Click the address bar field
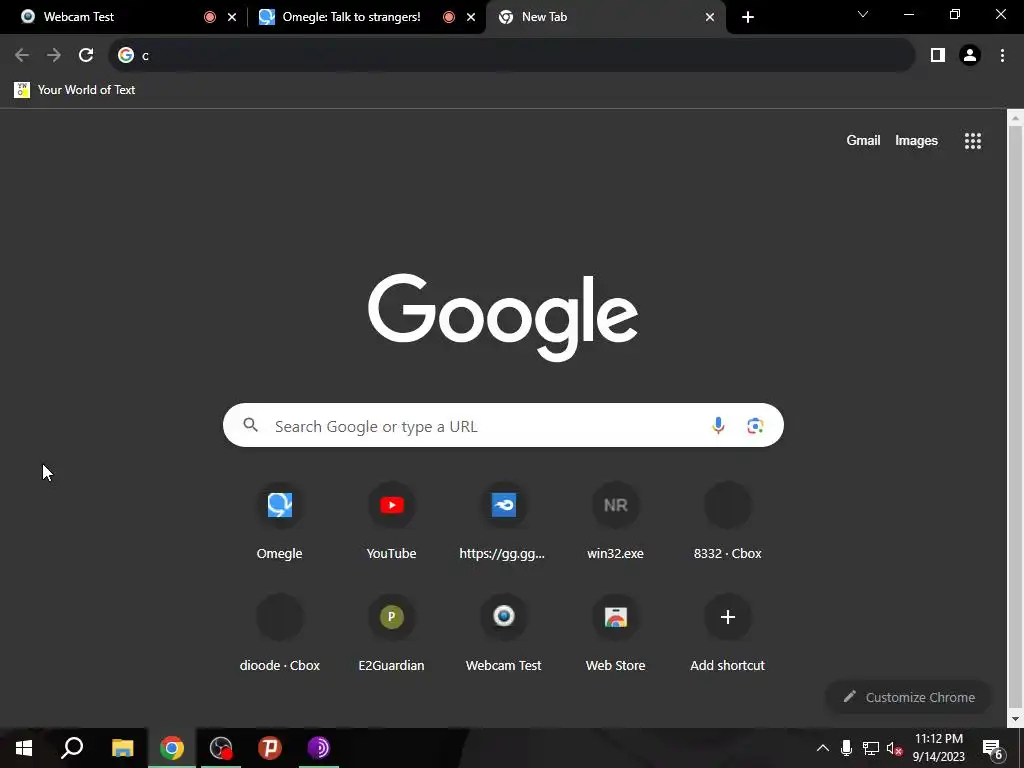Image resolution: width=1024 pixels, height=768 pixels. (513, 55)
